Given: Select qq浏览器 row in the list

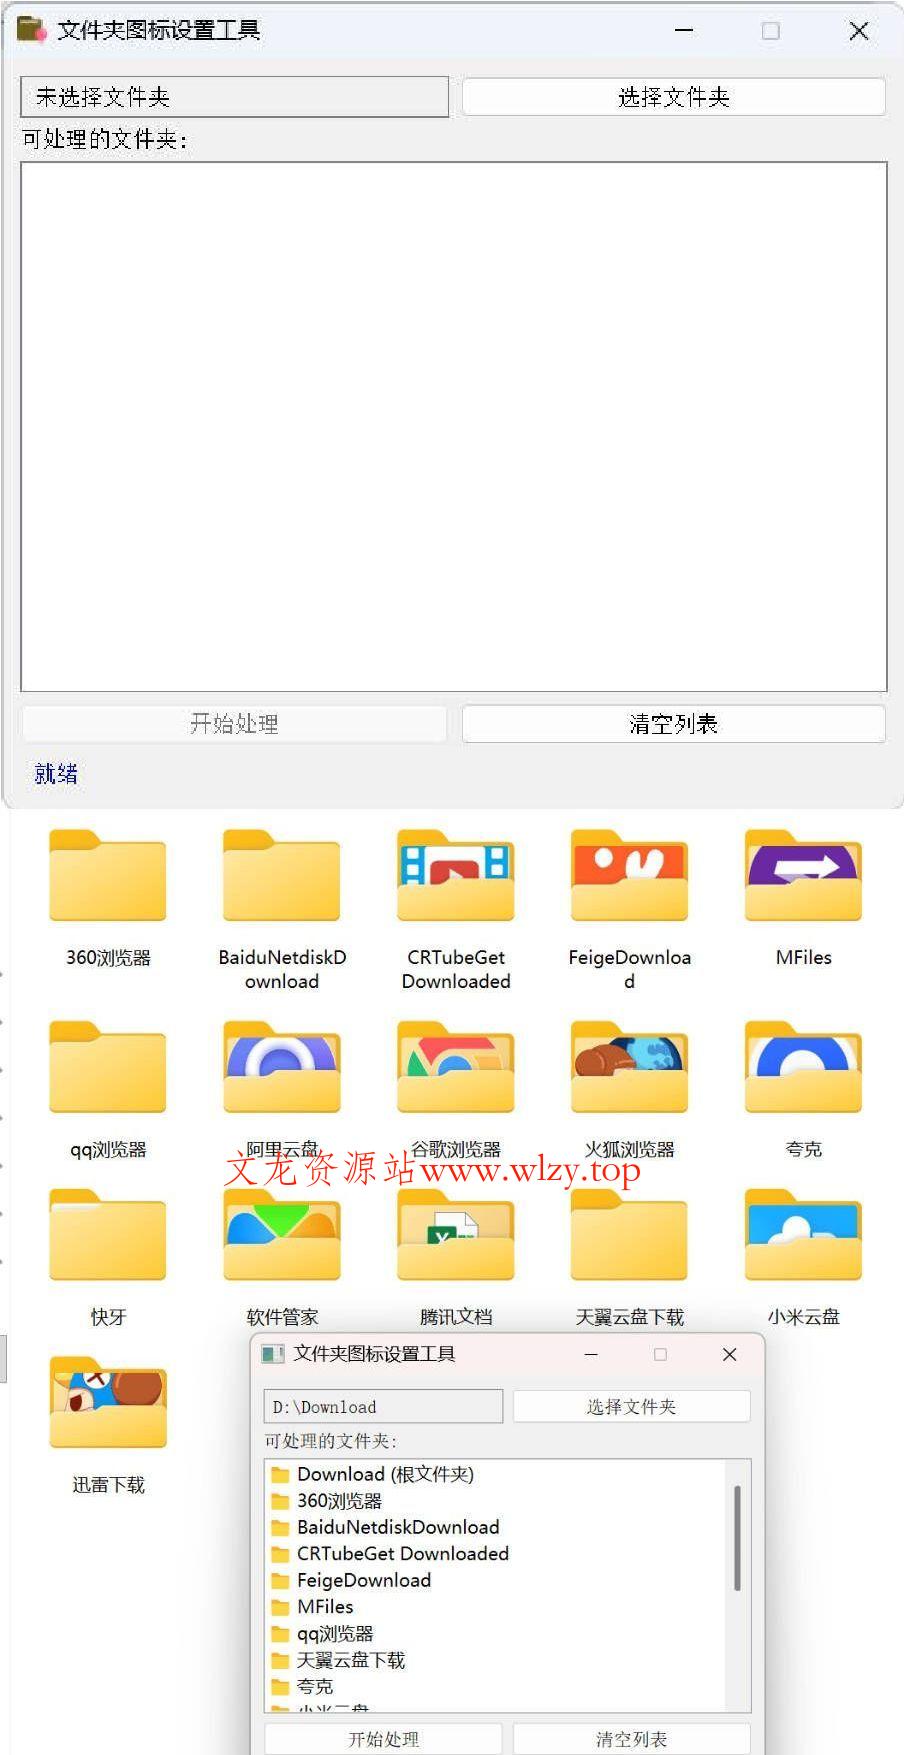Looking at the screenshot, I should pyautogui.click(x=497, y=1634).
